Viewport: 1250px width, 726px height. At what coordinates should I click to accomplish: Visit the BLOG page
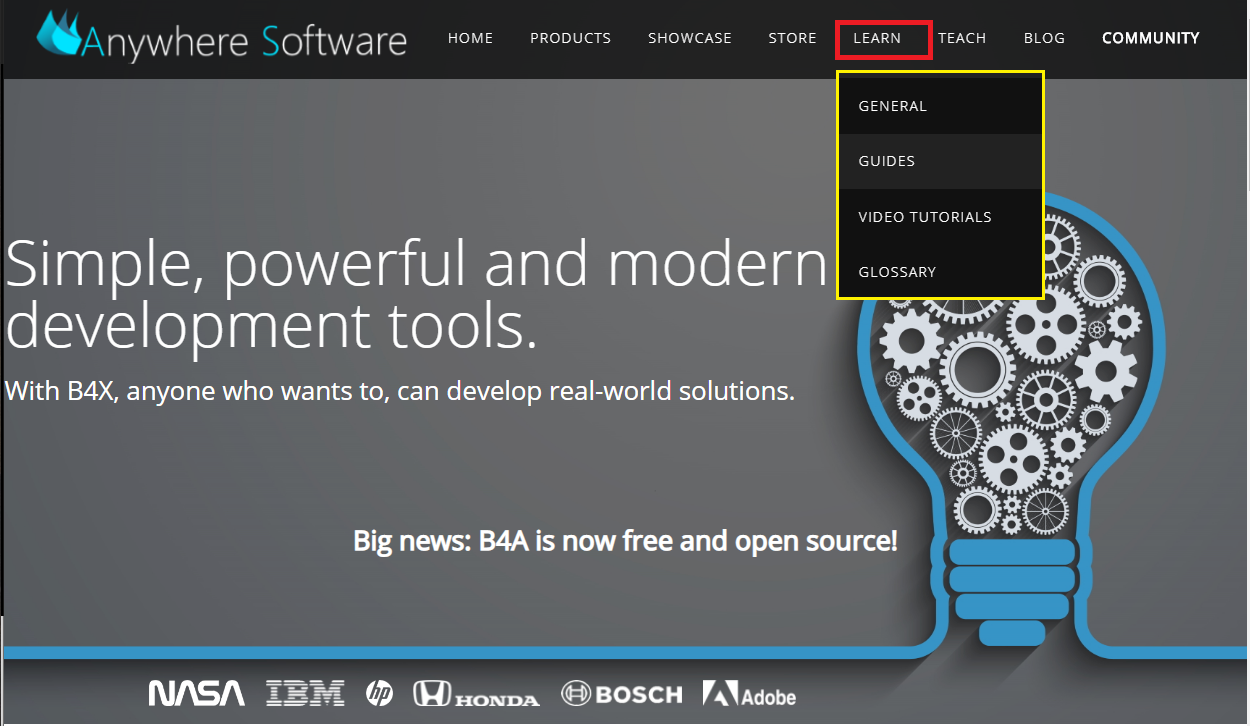pos(1044,38)
